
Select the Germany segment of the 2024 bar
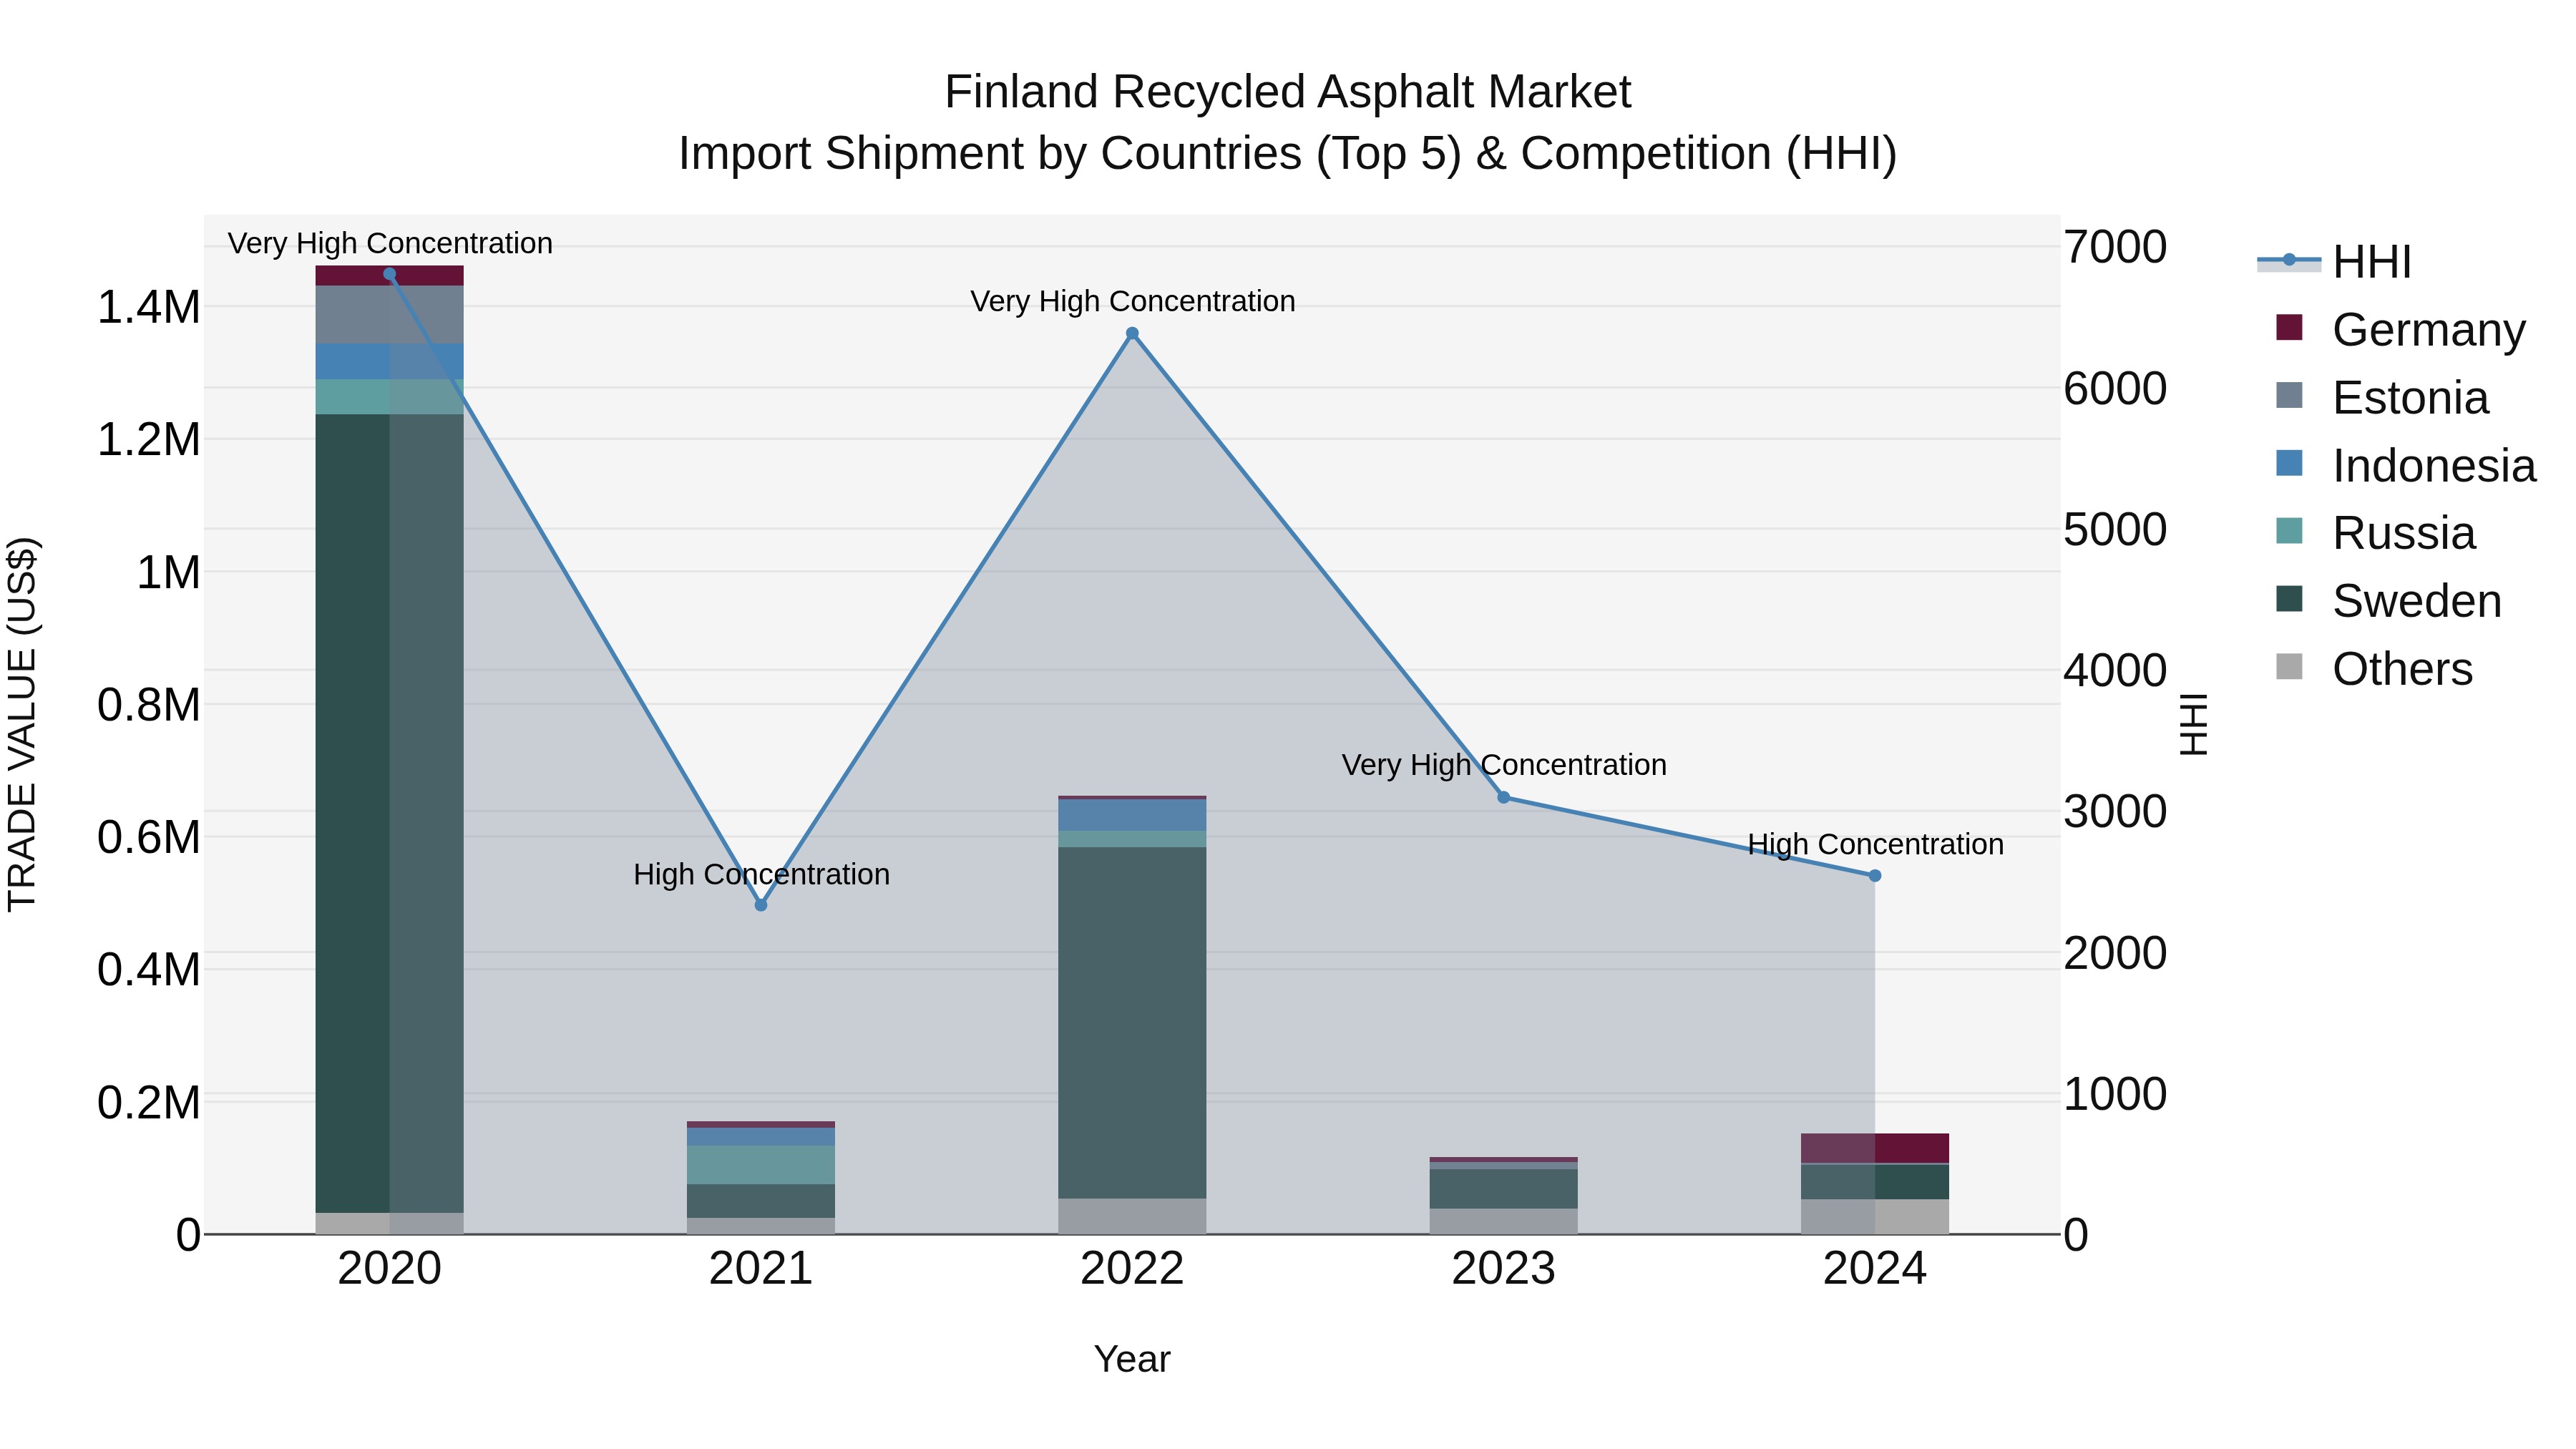tap(1875, 1148)
